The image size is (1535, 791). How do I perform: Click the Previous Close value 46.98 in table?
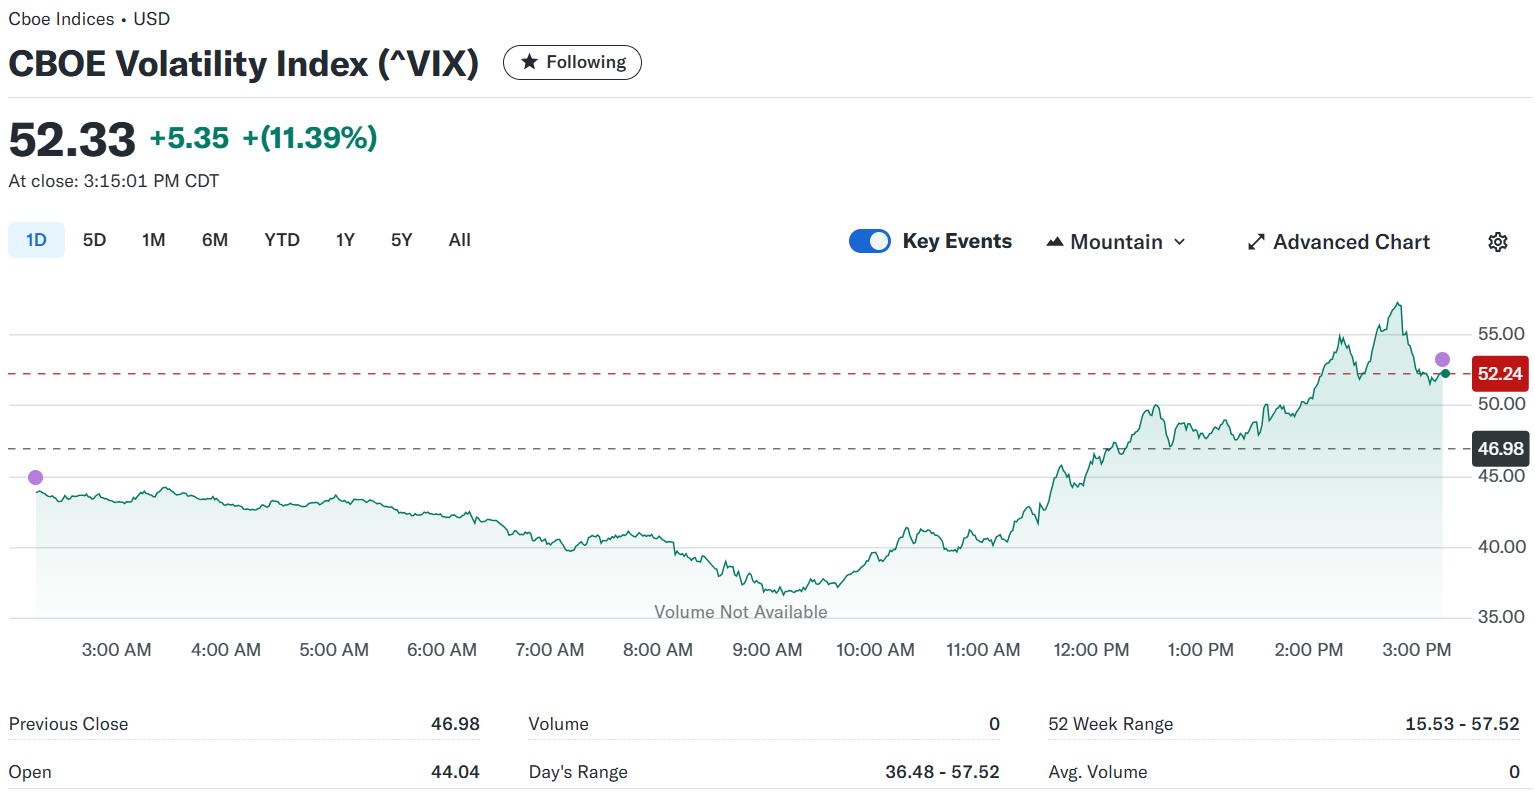tap(455, 724)
